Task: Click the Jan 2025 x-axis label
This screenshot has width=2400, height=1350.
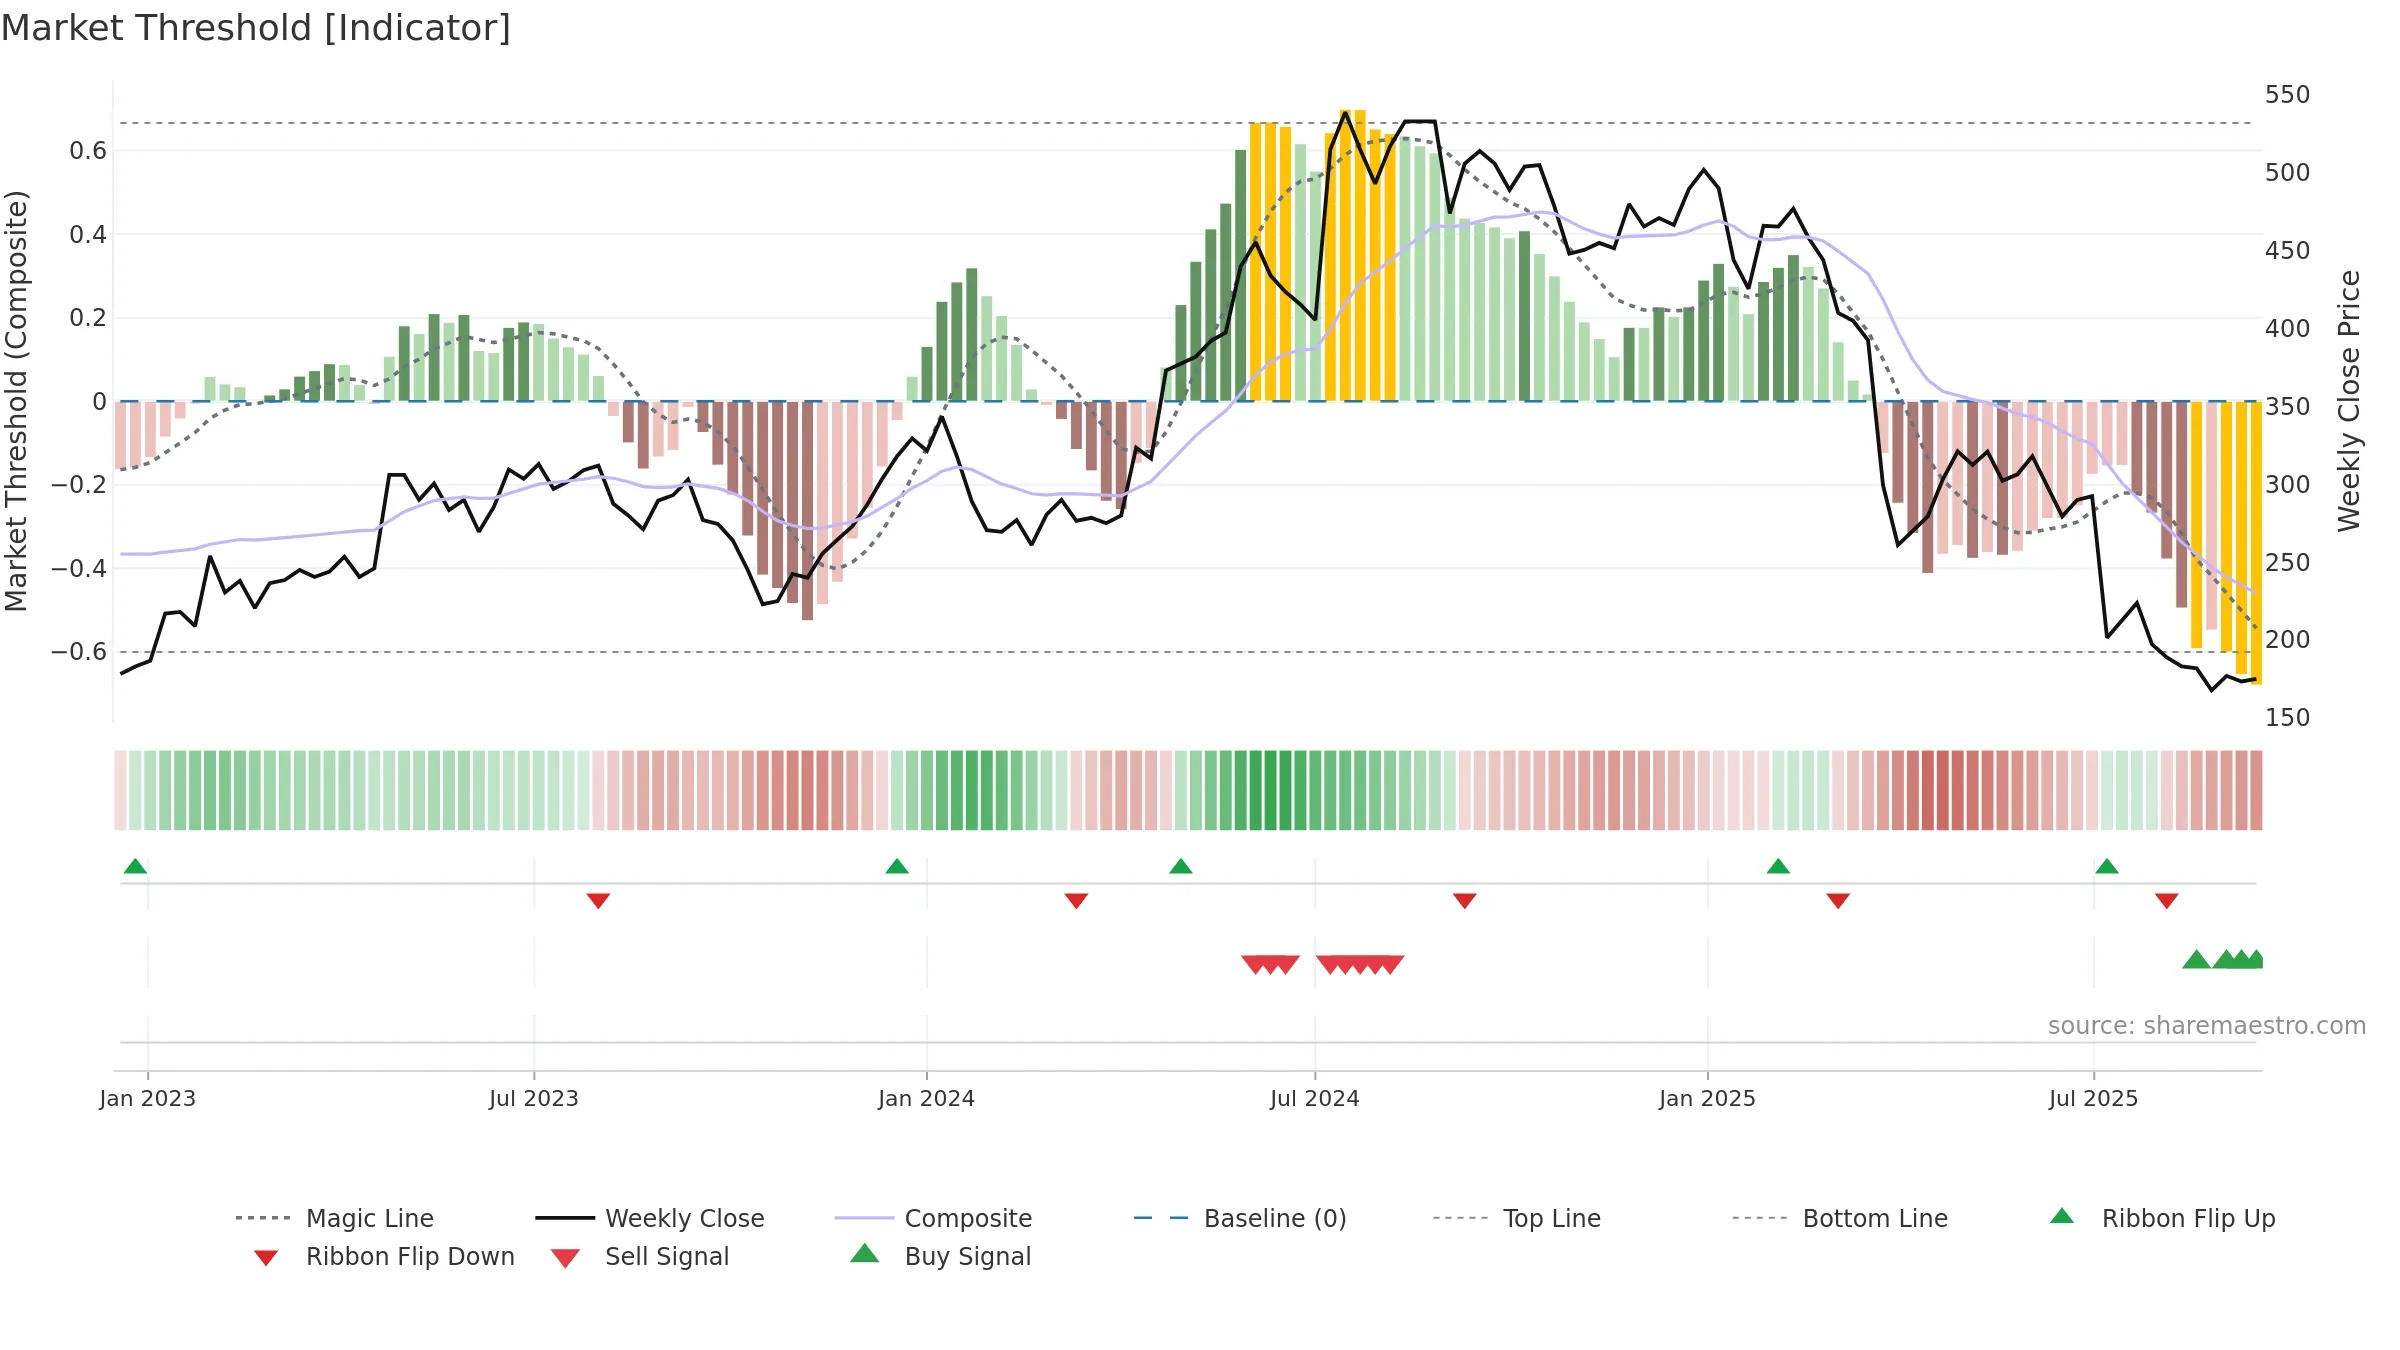Action: pyautogui.click(x=1708, y=1098)
